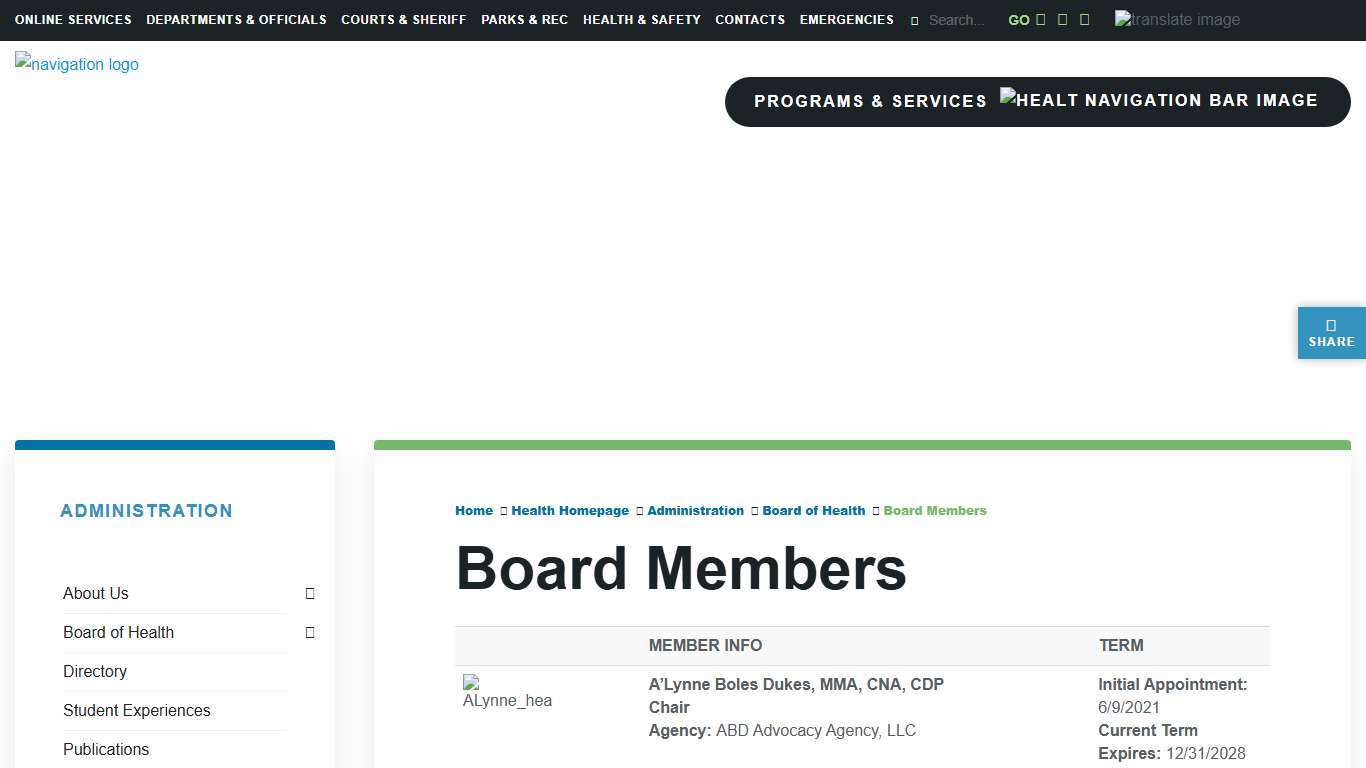
Task: Select Departments & Officials in top bar
Action: coord(236,20)
